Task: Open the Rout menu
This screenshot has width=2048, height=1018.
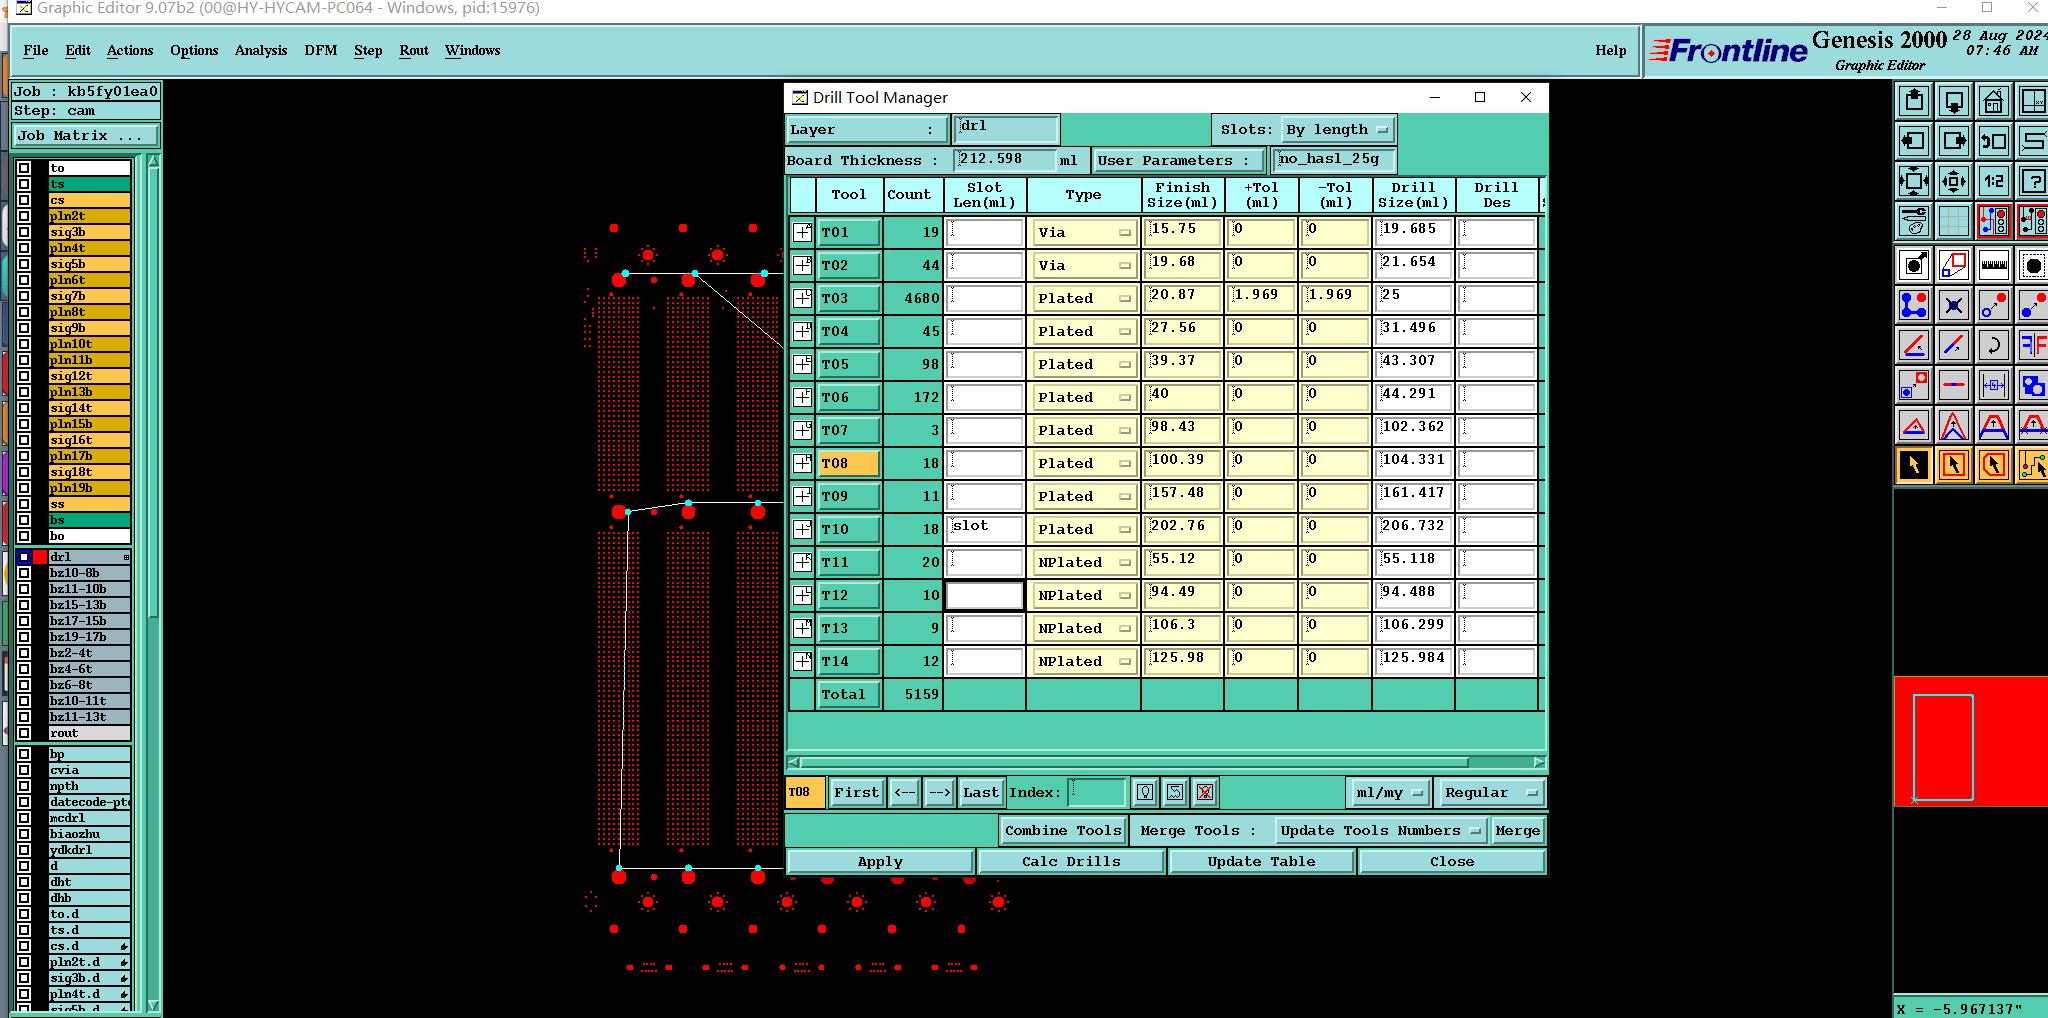Action: pos(414,50)
